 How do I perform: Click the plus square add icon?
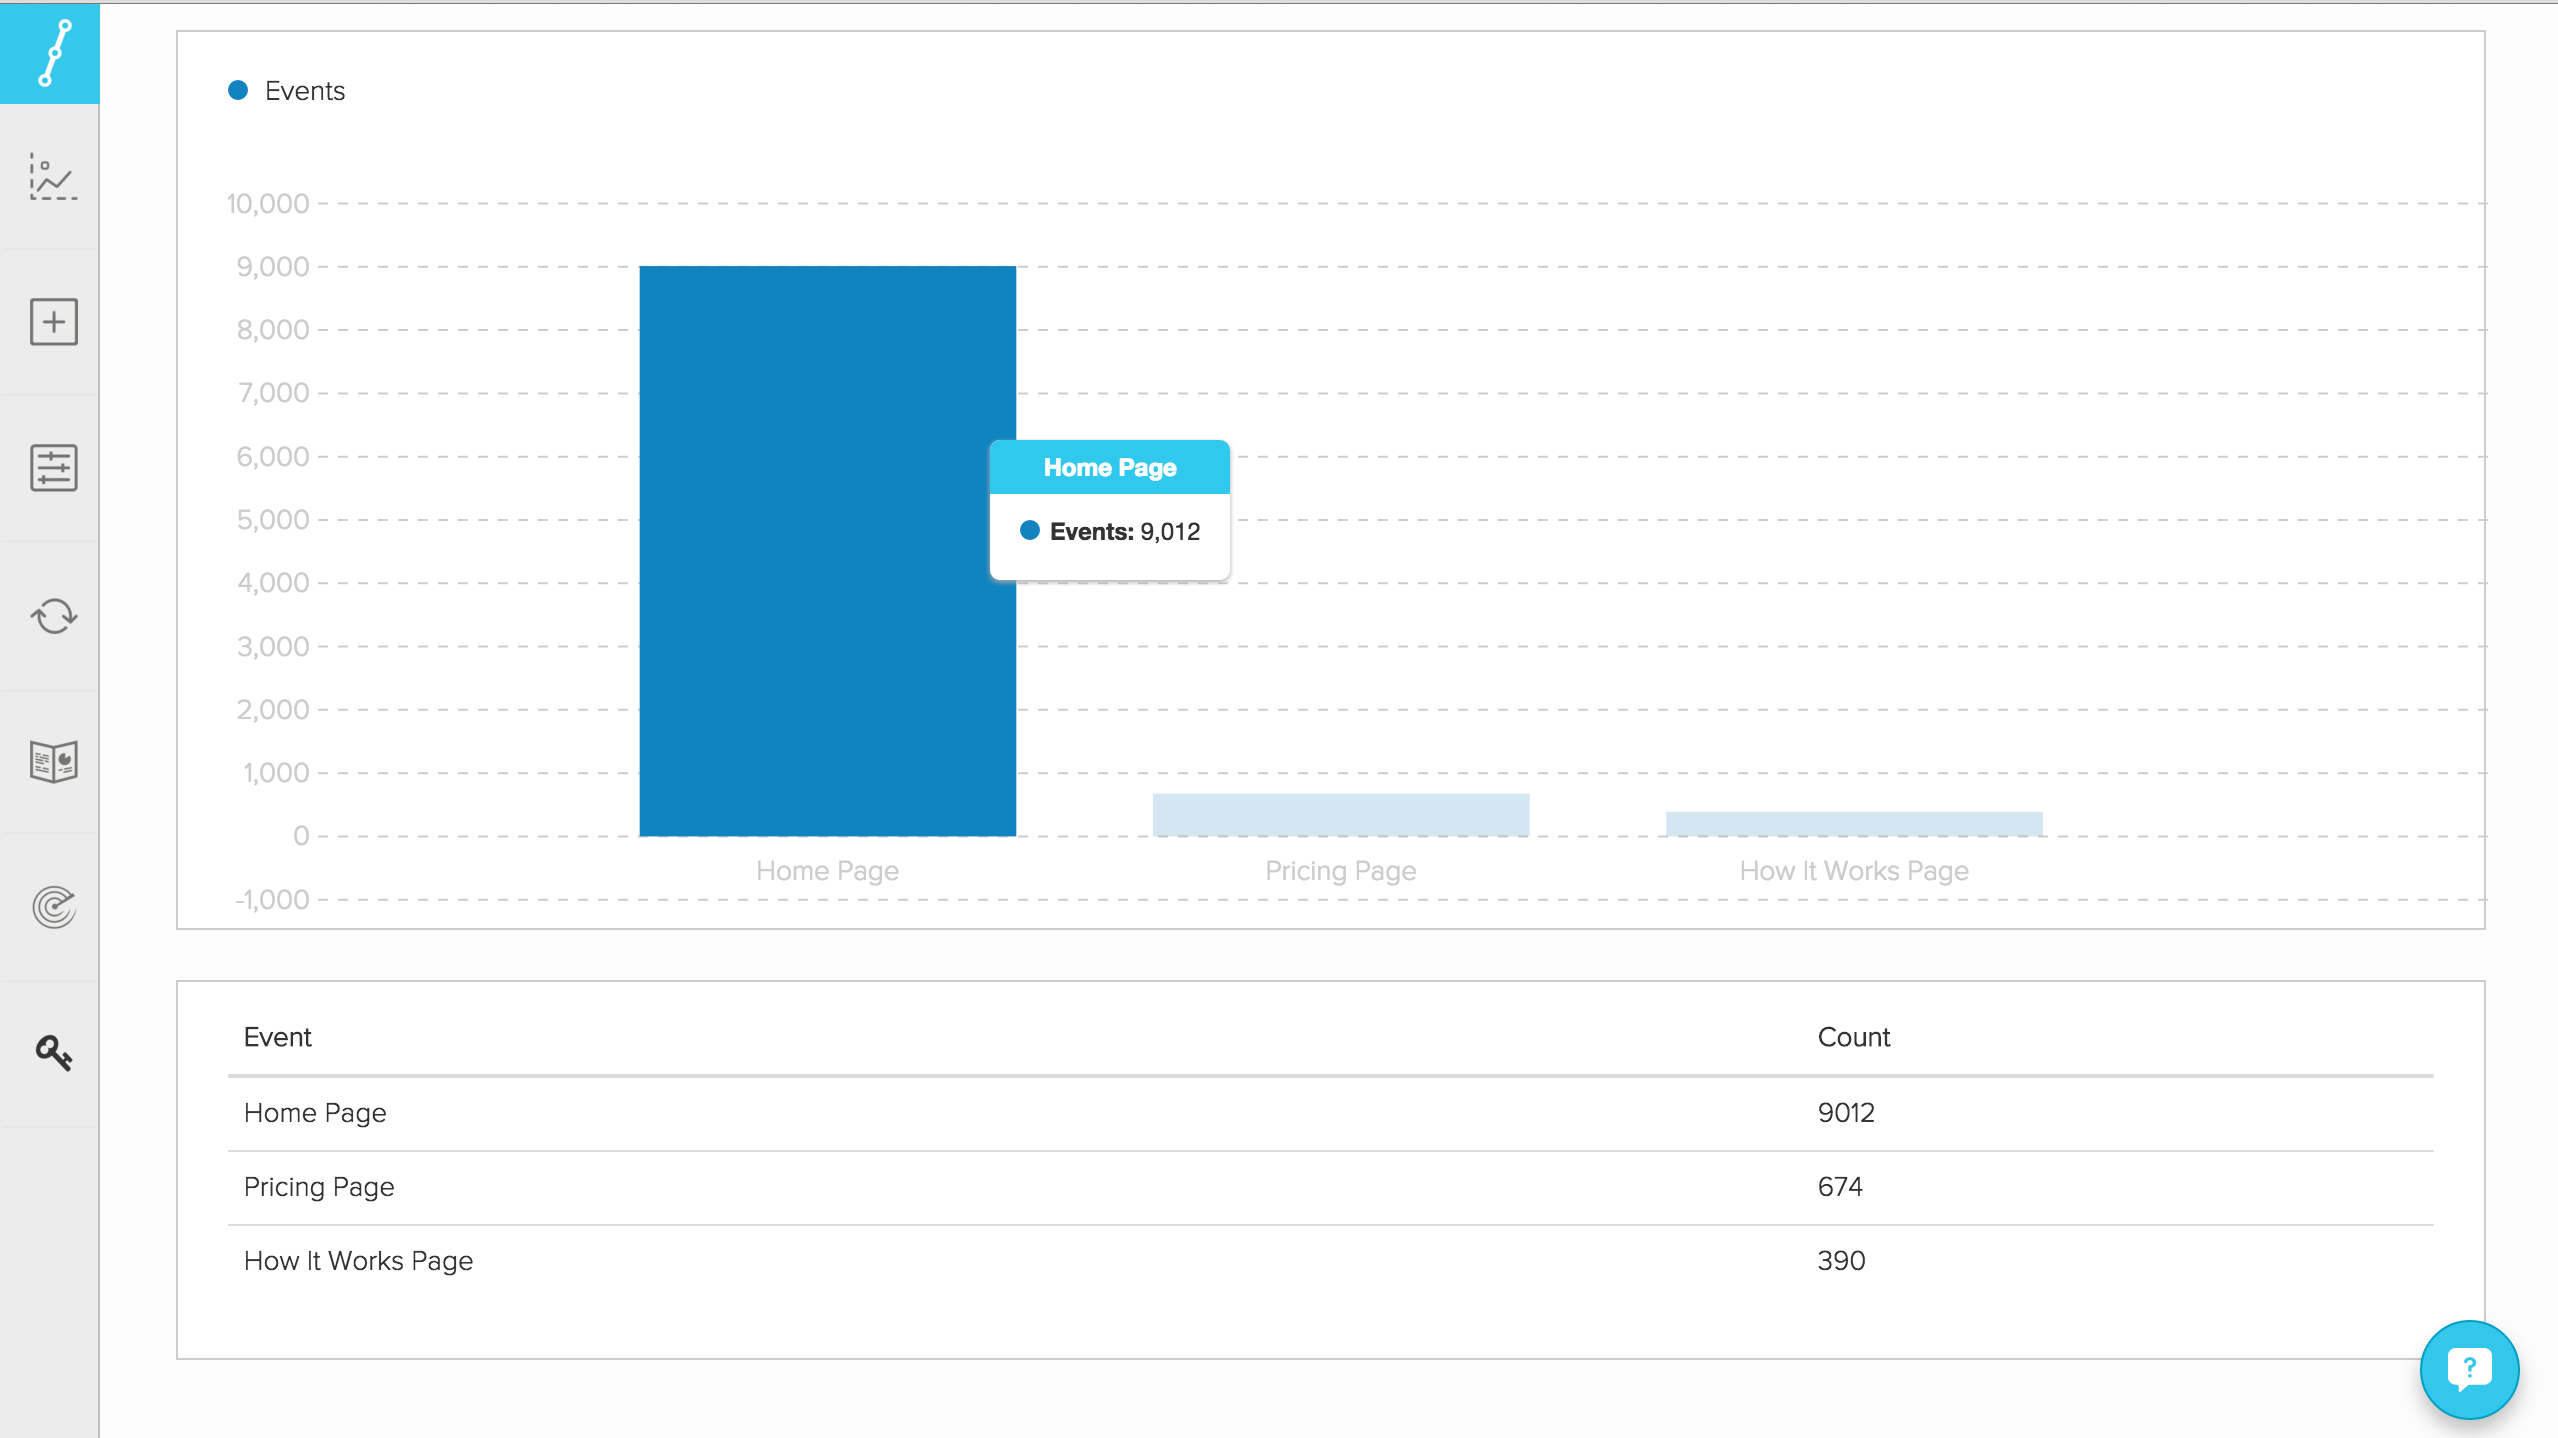click(x=53, y=322)
